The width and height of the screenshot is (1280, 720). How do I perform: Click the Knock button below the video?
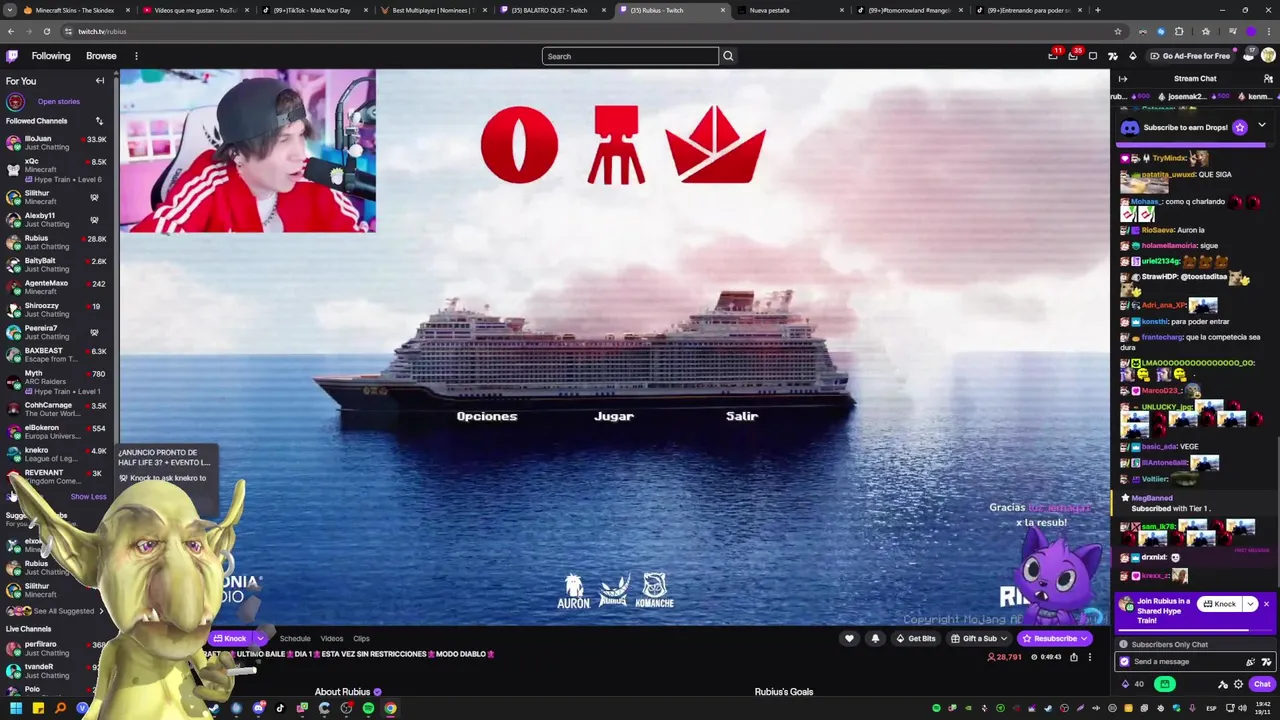point(230,639)
